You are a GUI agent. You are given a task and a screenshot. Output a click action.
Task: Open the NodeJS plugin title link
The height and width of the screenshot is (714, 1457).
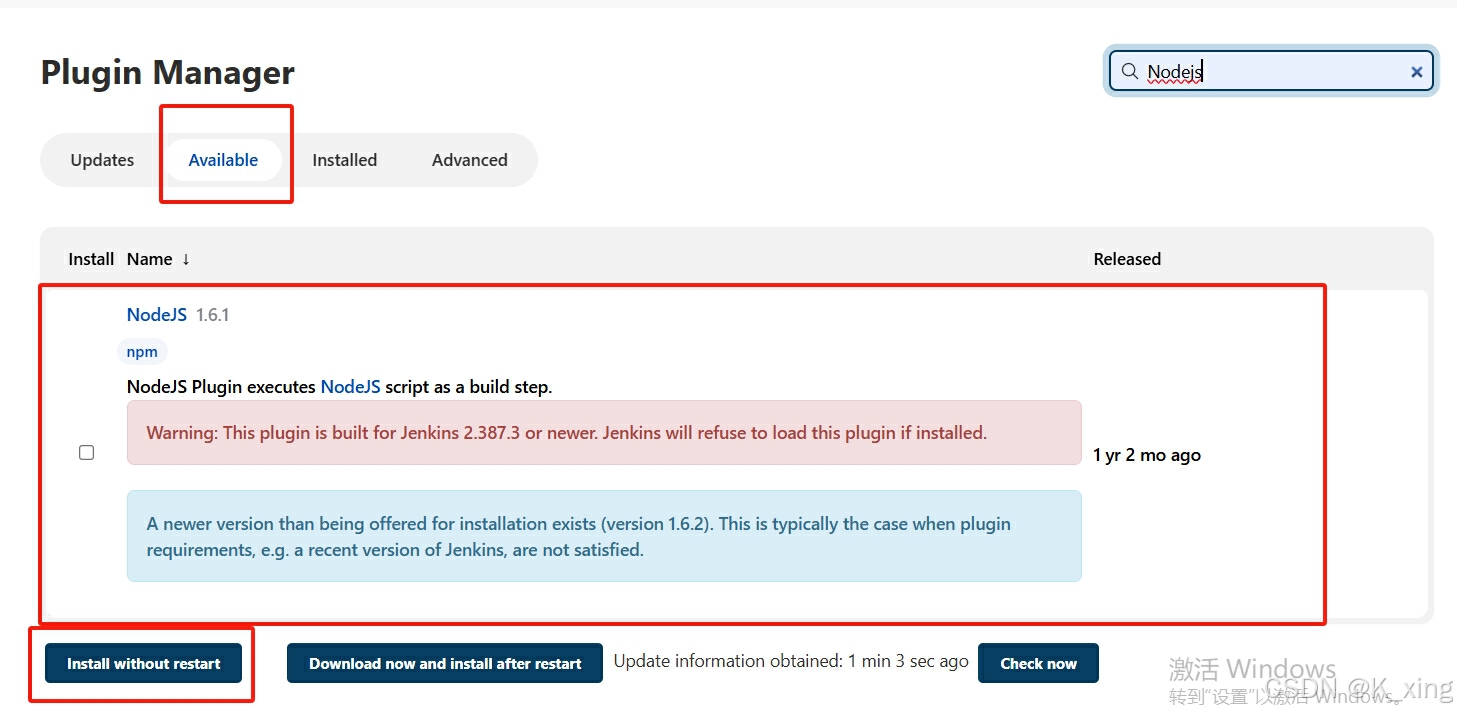pyautogui.click(x=157, y=315)
